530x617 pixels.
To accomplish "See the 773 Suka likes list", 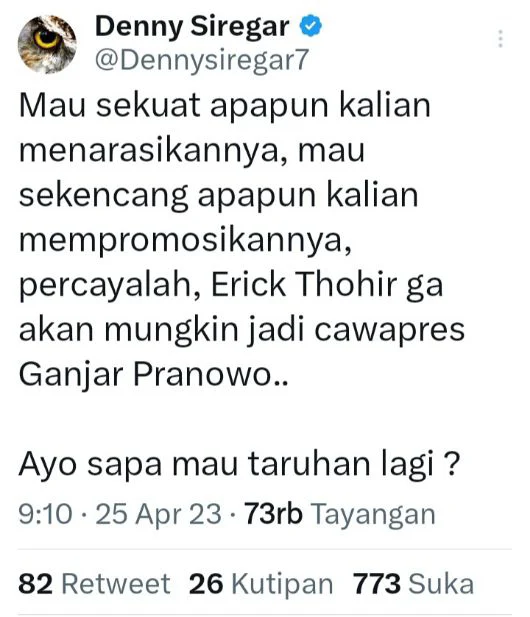I will (x=413, y=584).
